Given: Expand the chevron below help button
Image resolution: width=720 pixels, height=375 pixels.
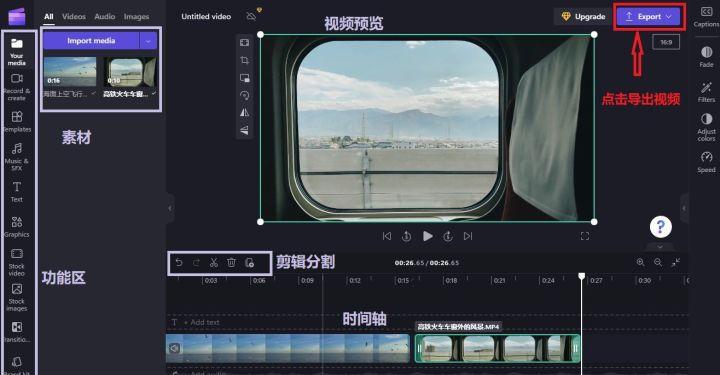Looking at the screenshot, I should pyautogui.click(x=660, y=247).
